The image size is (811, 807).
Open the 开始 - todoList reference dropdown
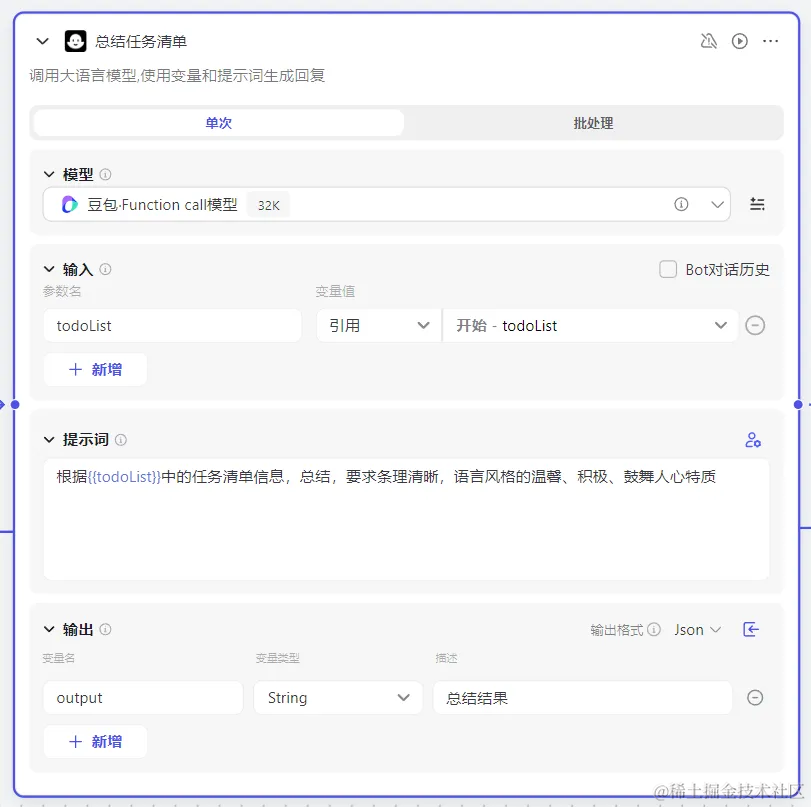[x=590, y=325]
